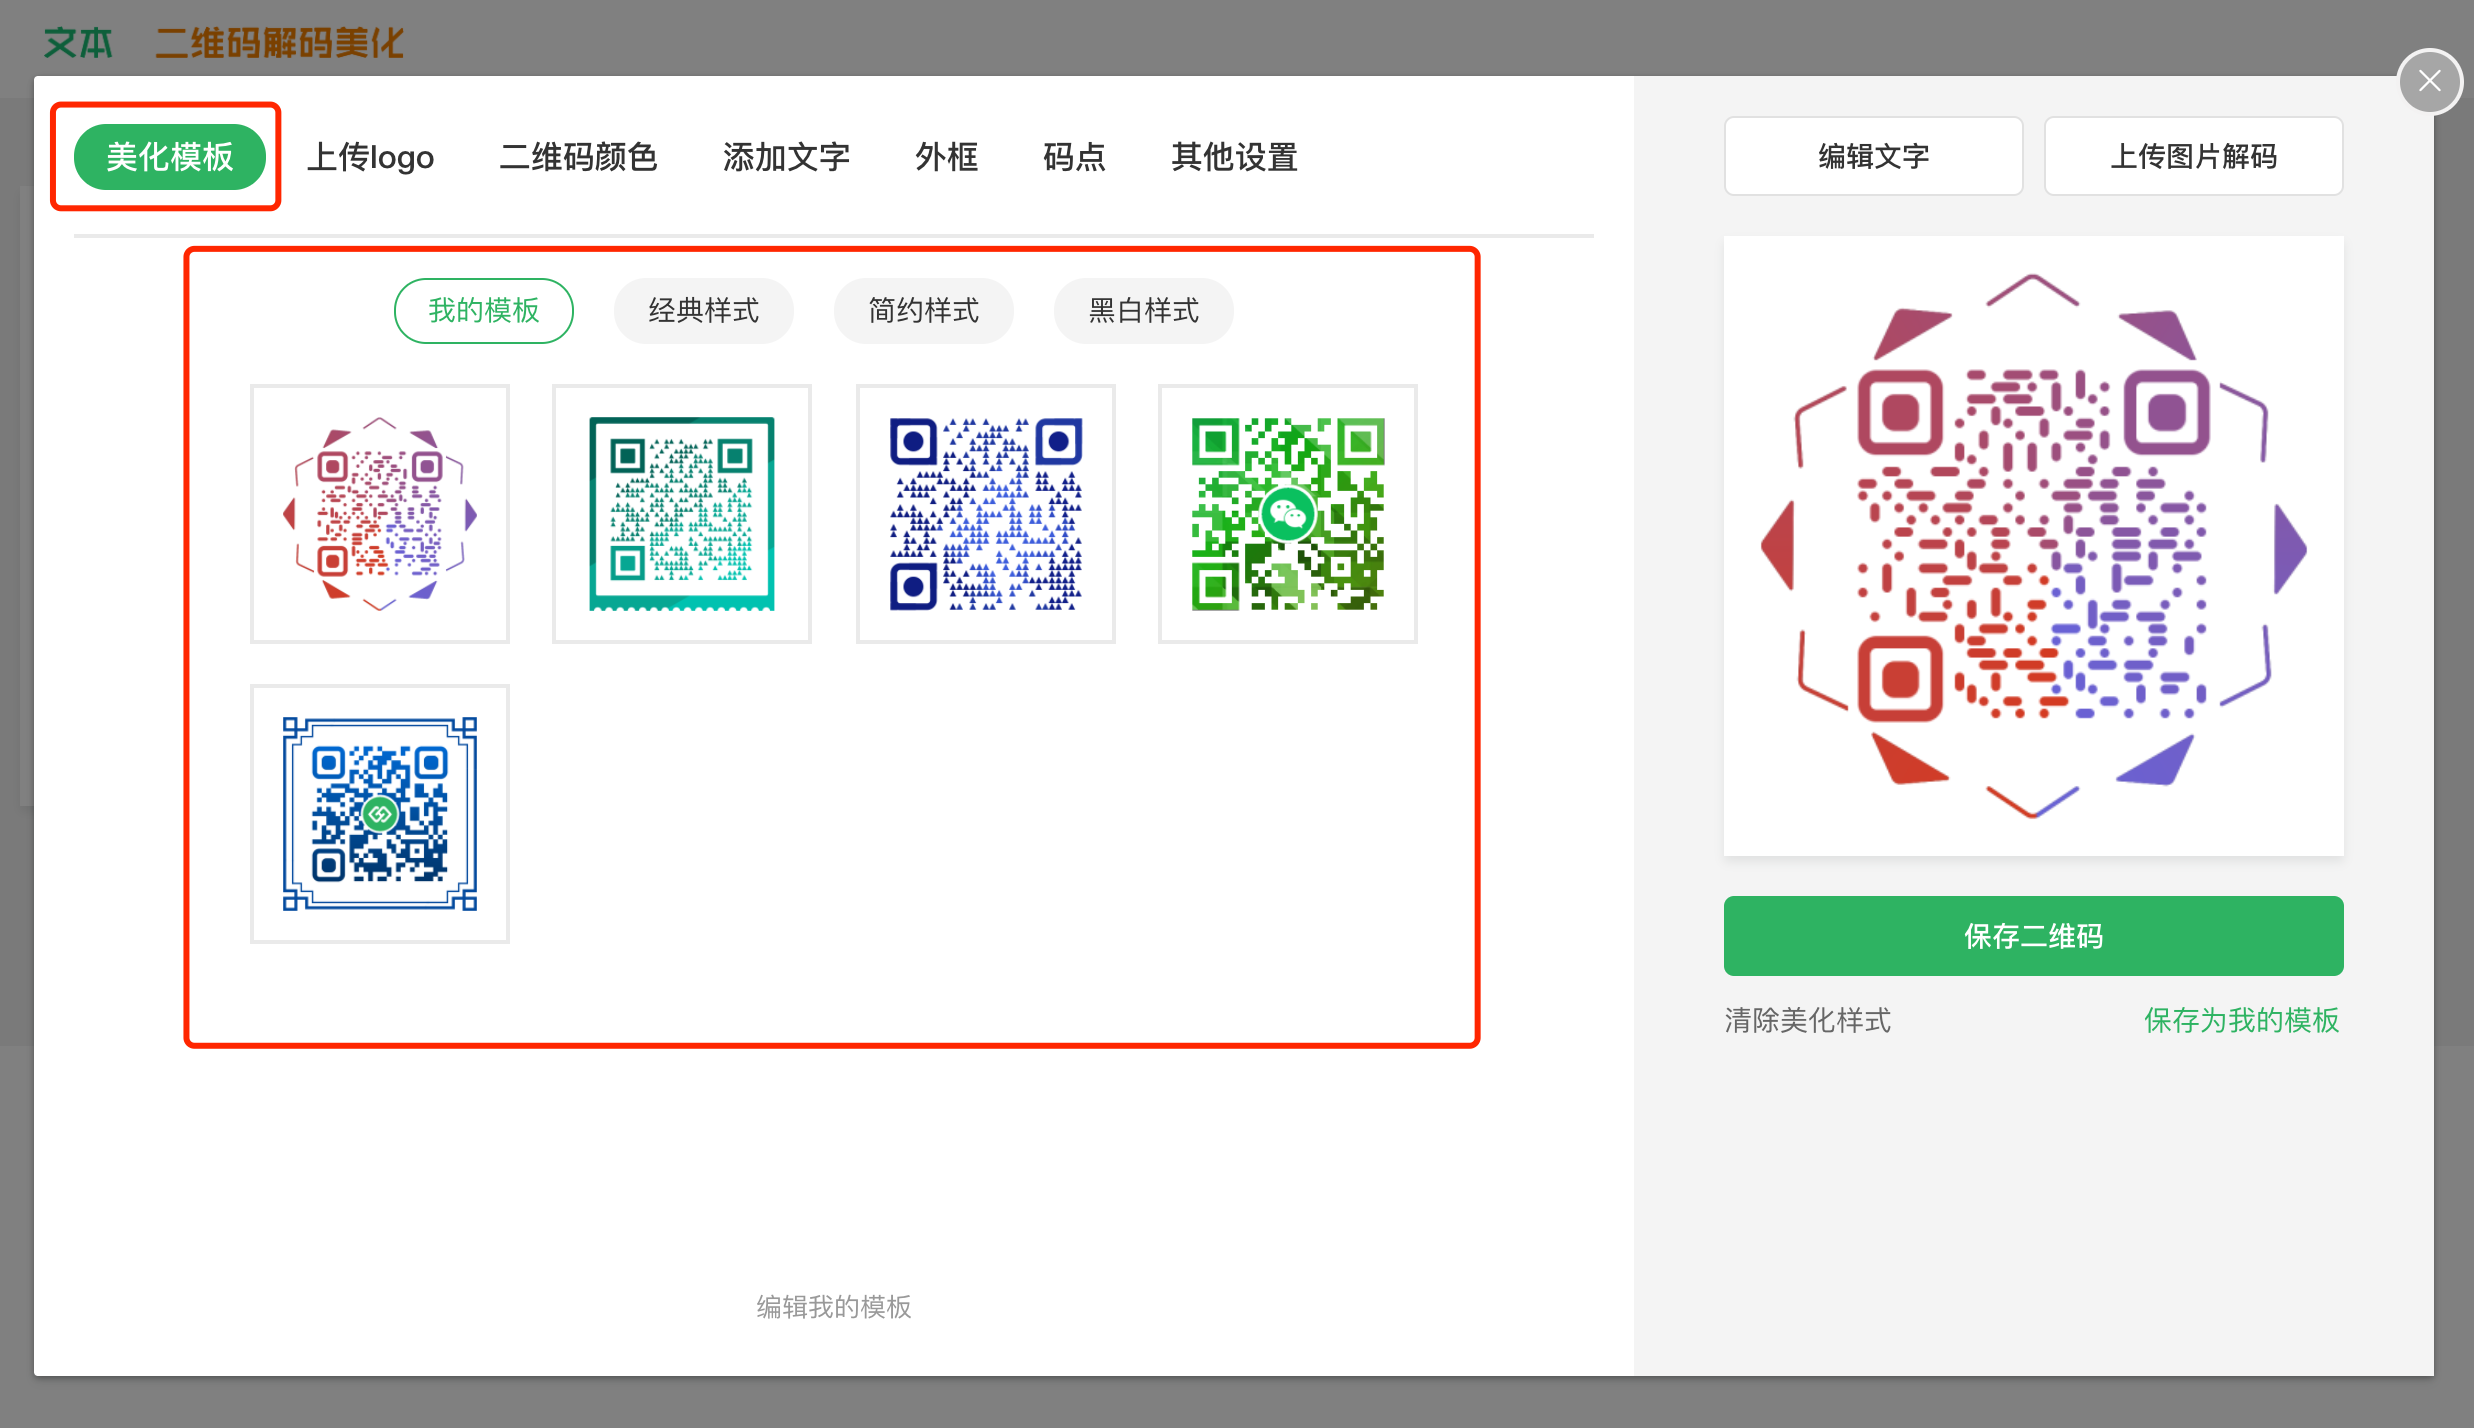The width and height of the screenshot is (2474, 1428).
Task: Switch to the 码点 tab
Action: point(1074,157)
